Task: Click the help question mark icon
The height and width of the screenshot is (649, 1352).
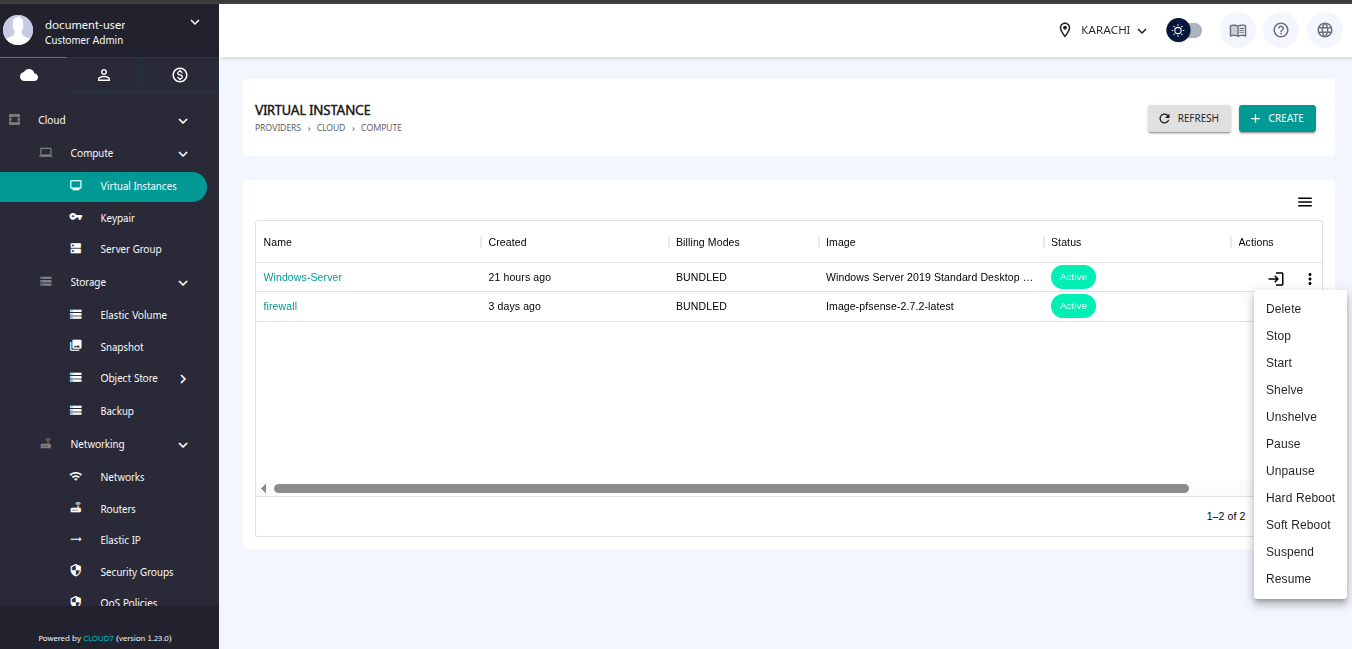Action: coord(1281,30)
